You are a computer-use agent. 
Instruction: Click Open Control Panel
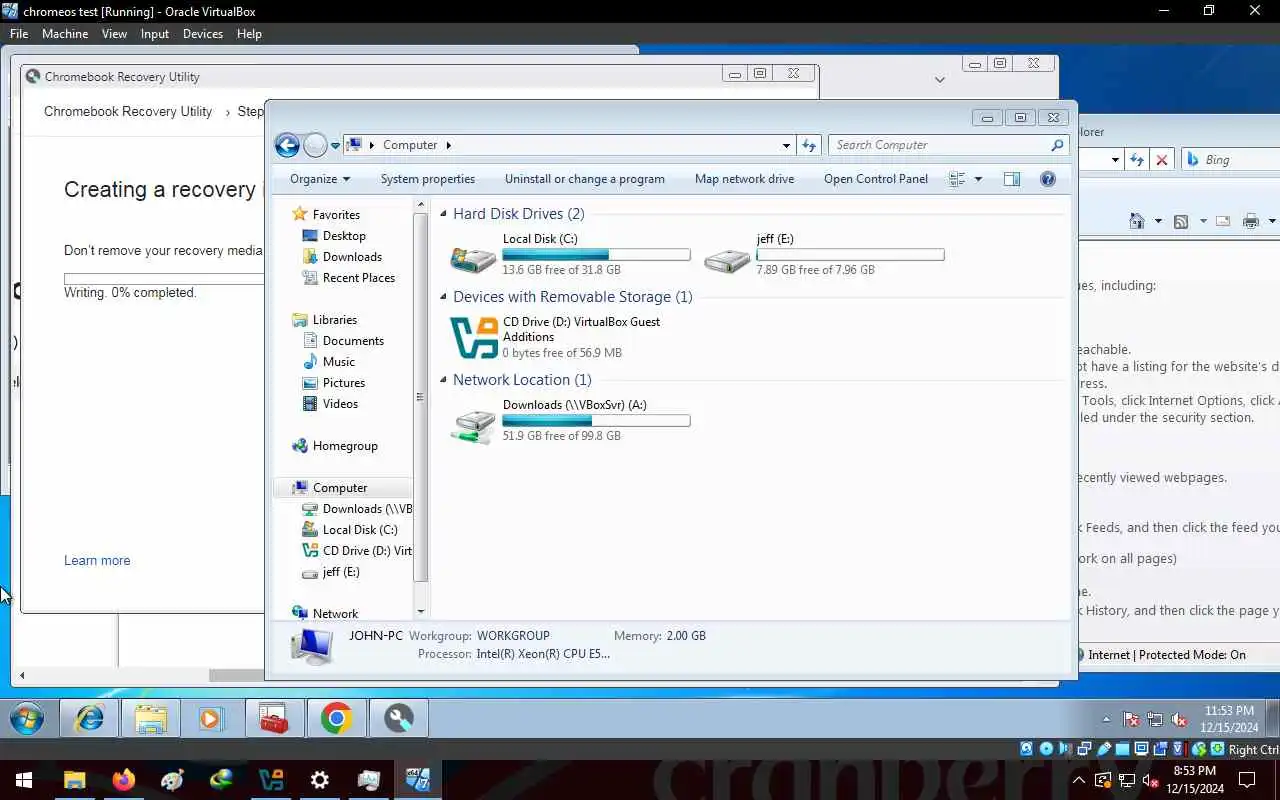pyautogui.click(x=876, y=179)
